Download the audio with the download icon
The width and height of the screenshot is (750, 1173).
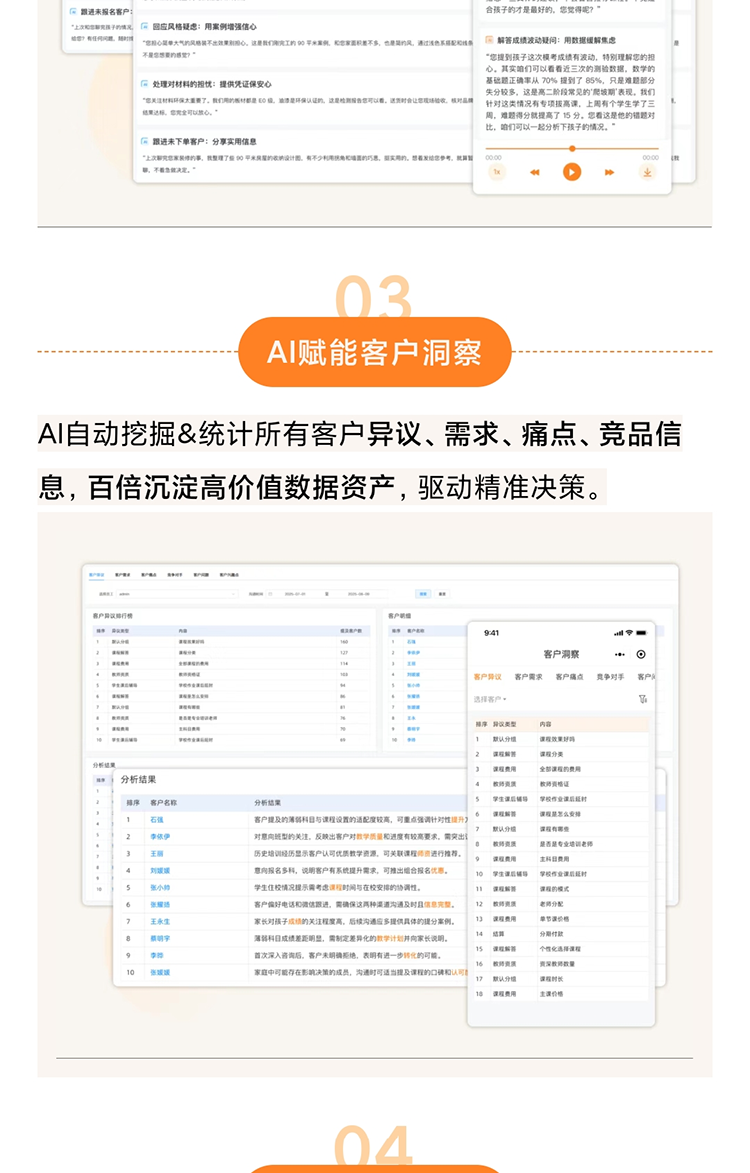pos(648,172)
